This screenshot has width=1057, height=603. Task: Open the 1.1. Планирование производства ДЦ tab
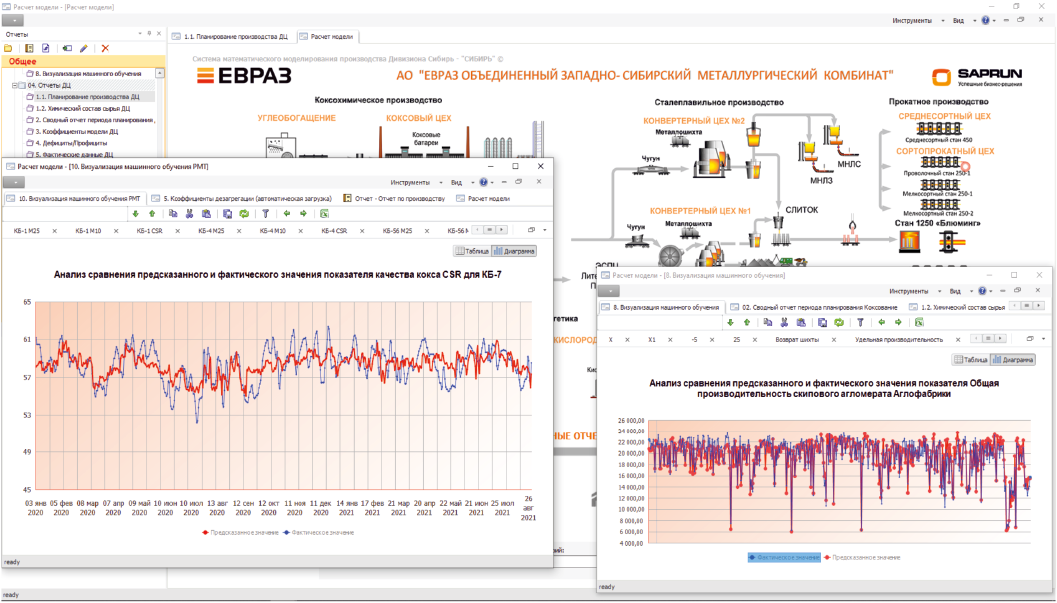coord(231,36)
